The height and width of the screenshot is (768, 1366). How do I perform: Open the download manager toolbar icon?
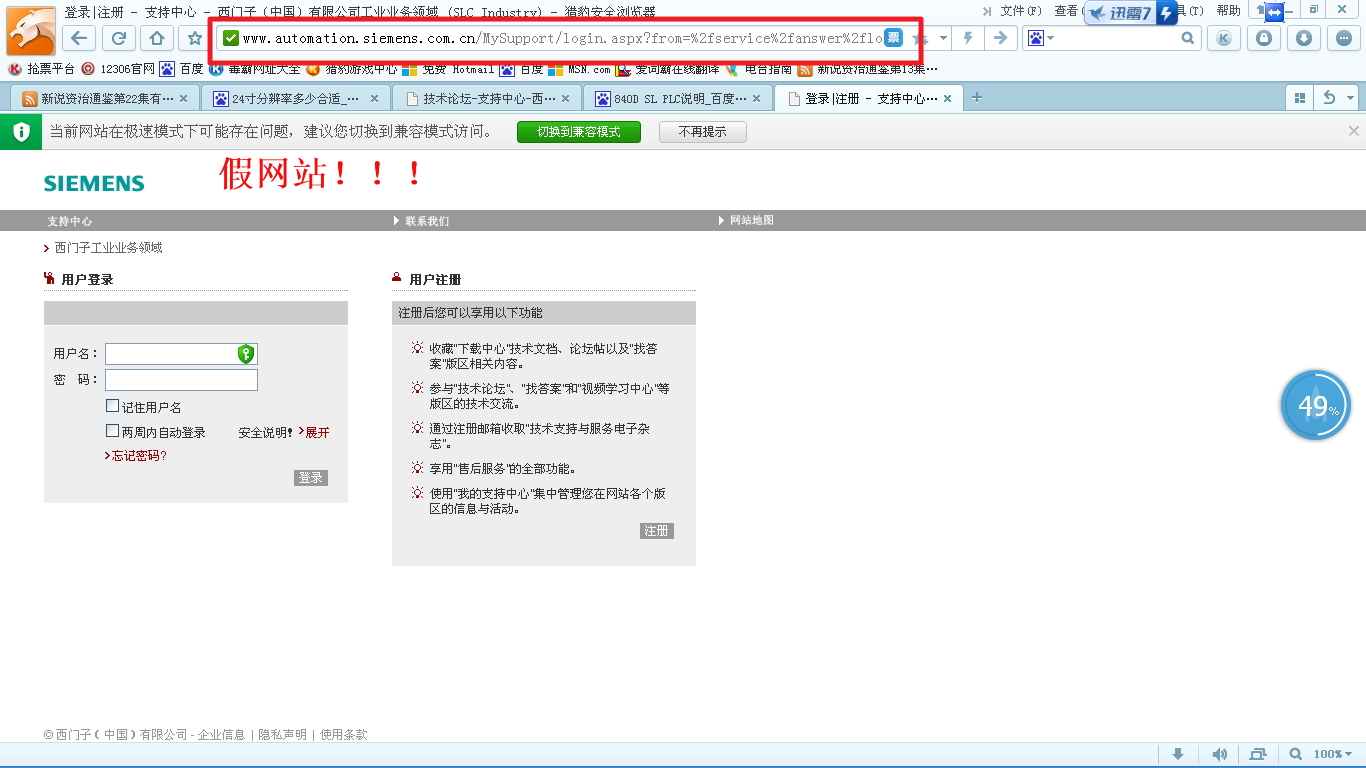coord(1304,38)
